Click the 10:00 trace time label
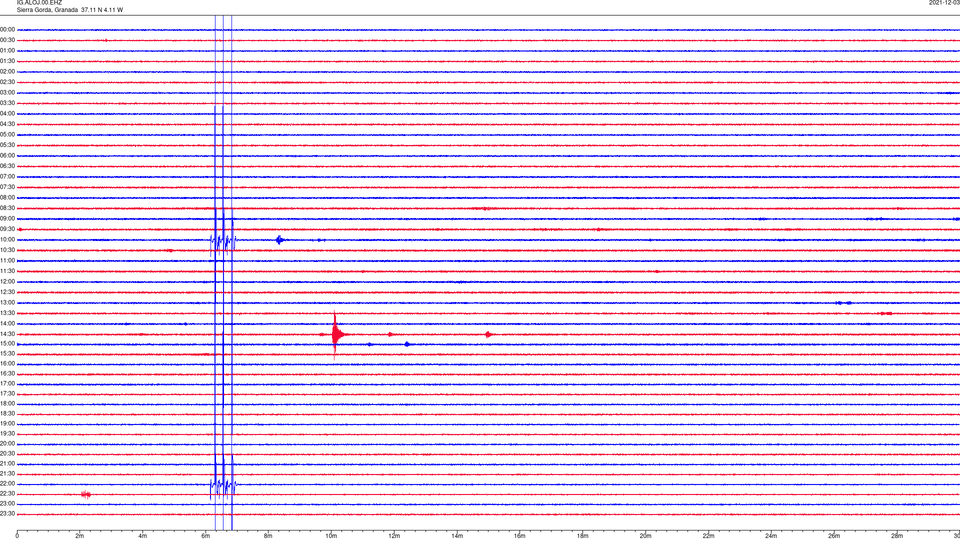Image resolution: width=960 pixels, height=540 pixels. point(7,240)
